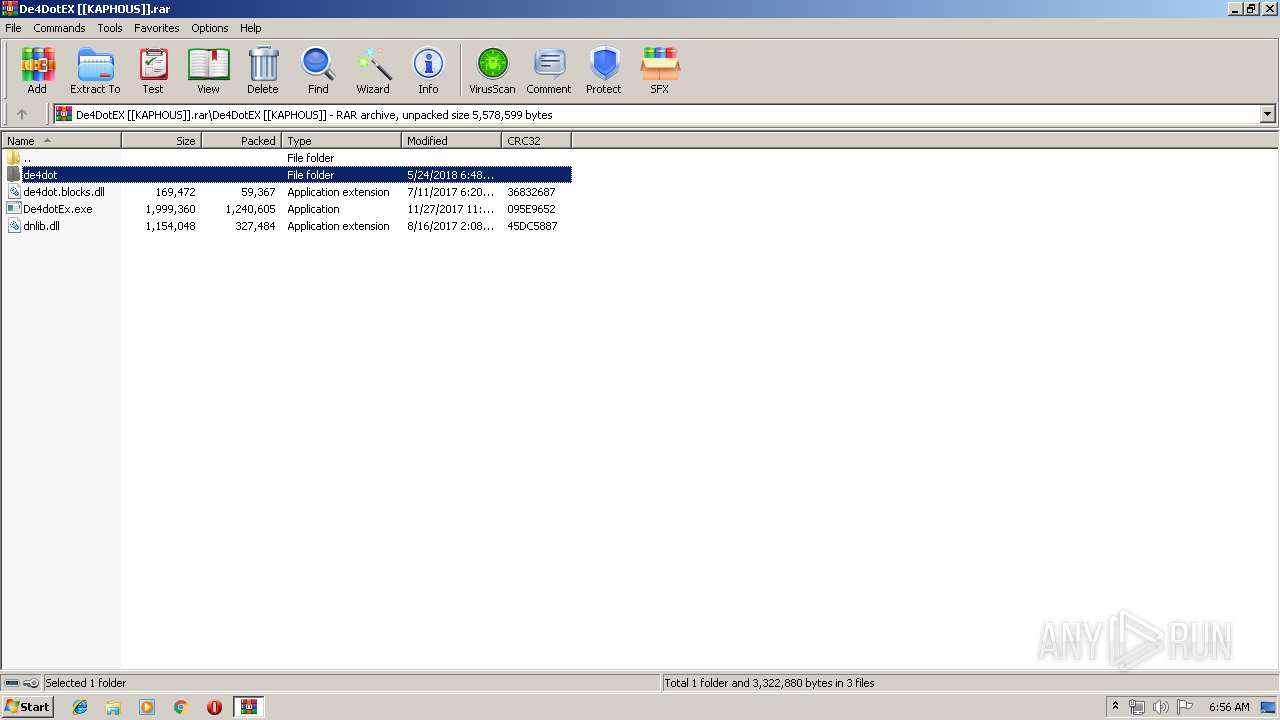Open the Help menu
This screenshot has height=720, width=1280.
coord(251,28)
